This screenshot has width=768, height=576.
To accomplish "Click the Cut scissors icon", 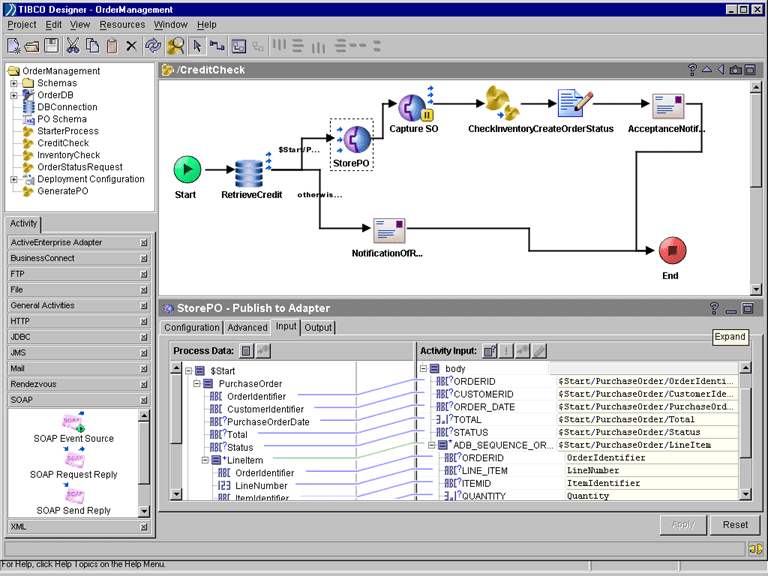I will point(73,46).
